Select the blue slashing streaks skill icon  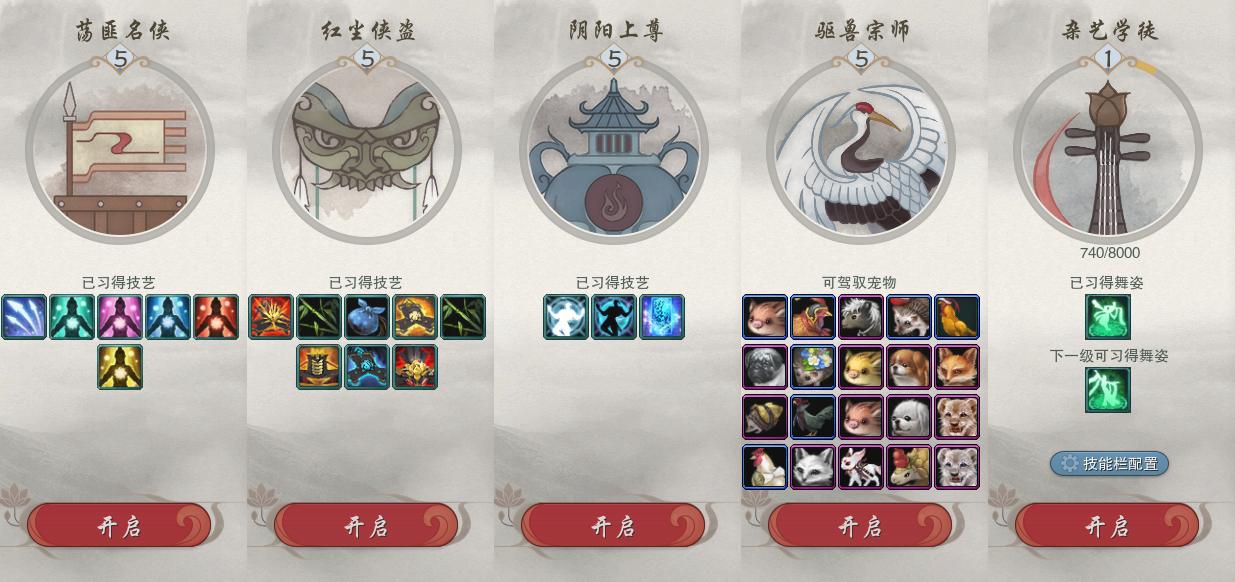tap(24, 317)
